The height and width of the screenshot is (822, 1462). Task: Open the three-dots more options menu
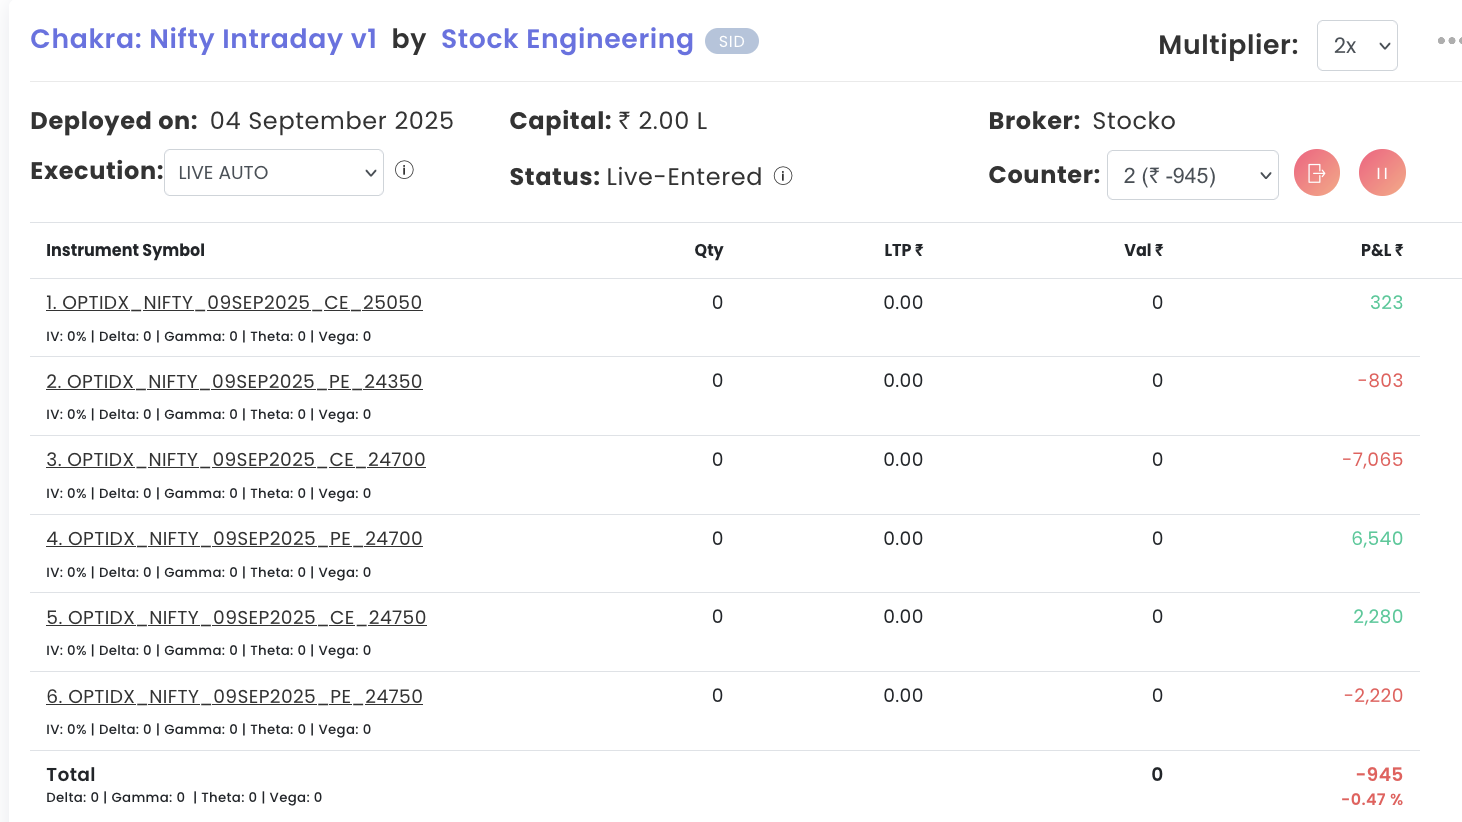pos(1448,41)
